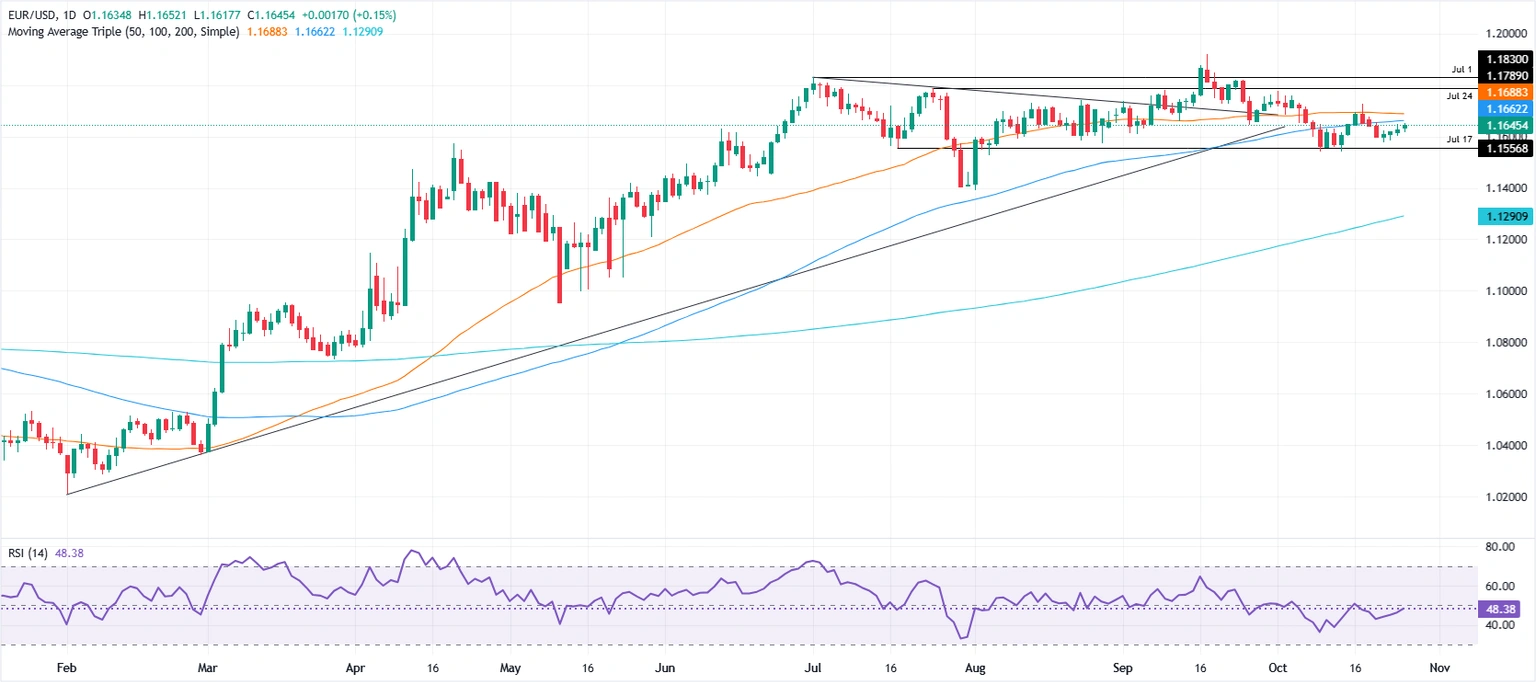The width and height of the screenshot is (1536, 682).
Task: Select the green current price badge 1.16454
Action: point(1506,125)
